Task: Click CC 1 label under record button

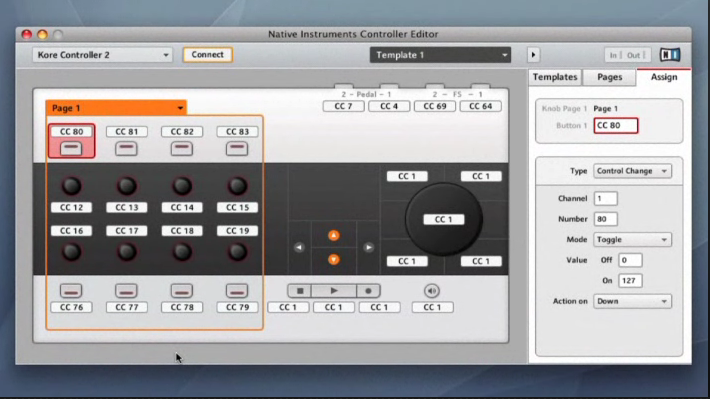Action: coord(379,307)
